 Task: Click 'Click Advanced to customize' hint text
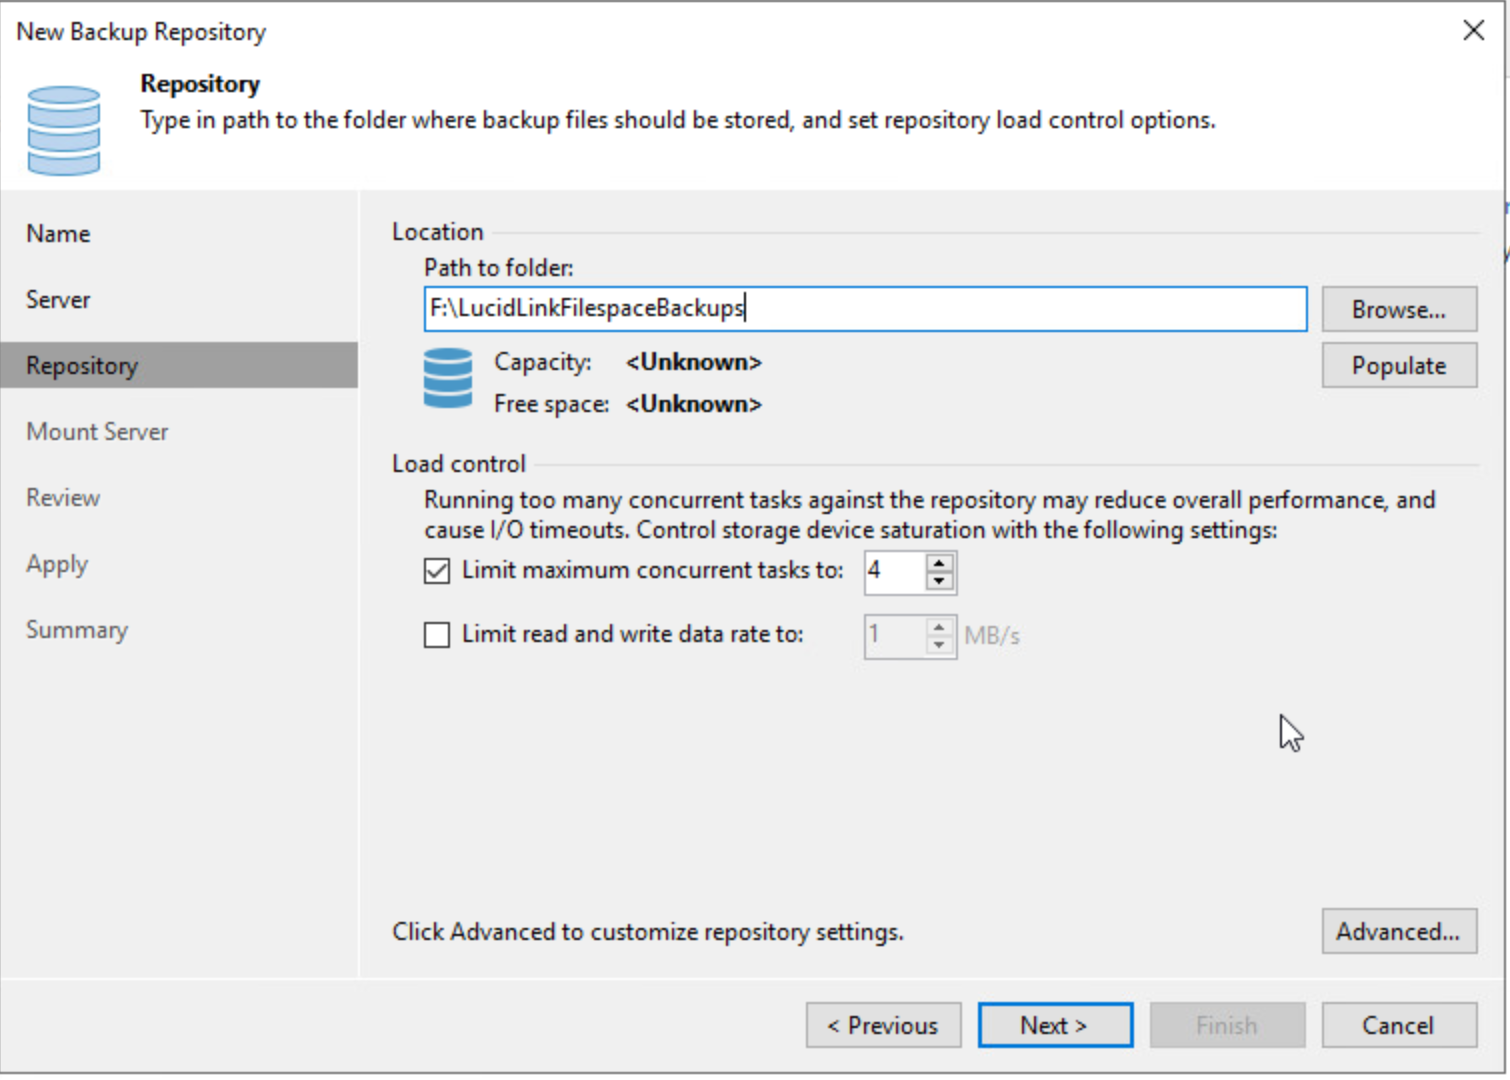tap(647, 932)
